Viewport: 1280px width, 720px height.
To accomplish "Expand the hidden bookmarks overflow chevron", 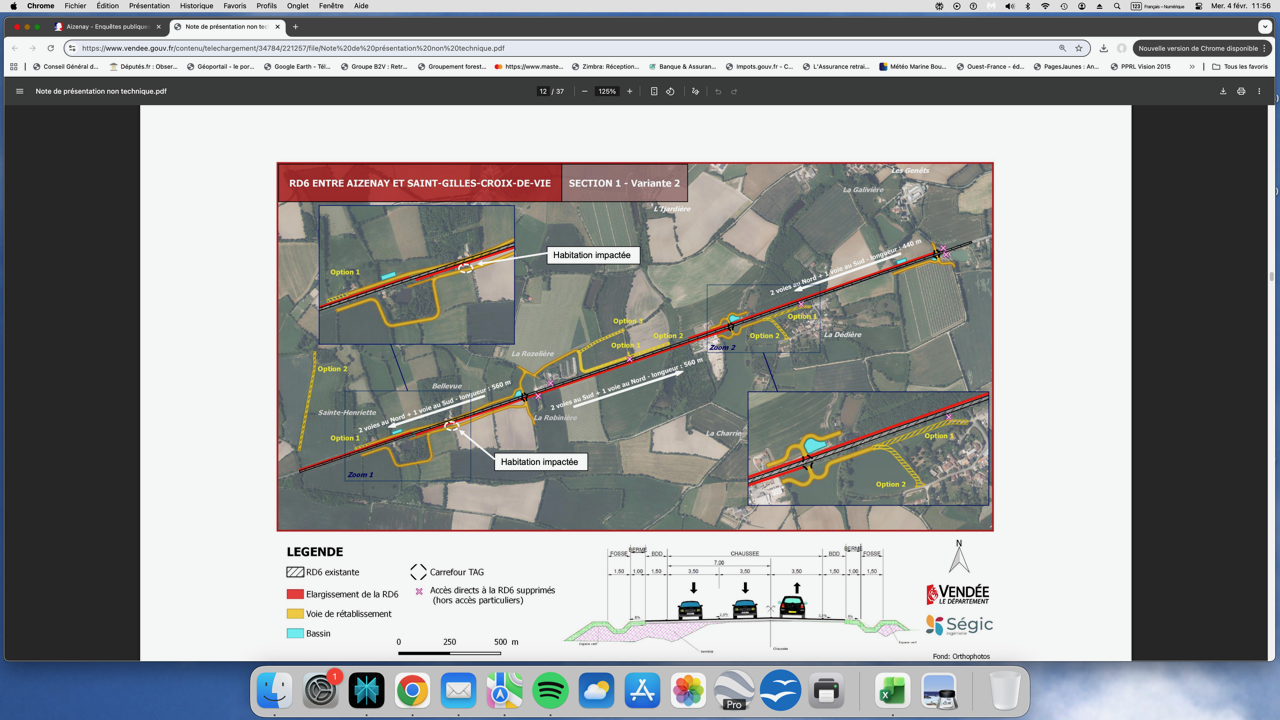I will pos(1192,67).
